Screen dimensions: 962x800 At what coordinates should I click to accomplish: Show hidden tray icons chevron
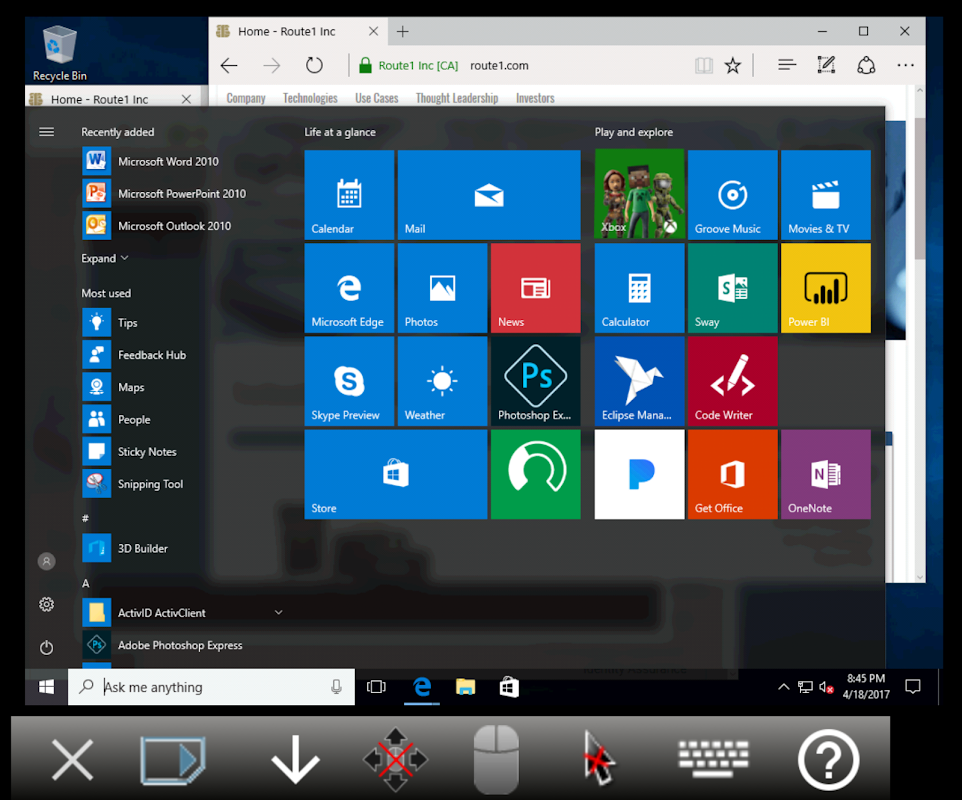(x=783, y=687)
